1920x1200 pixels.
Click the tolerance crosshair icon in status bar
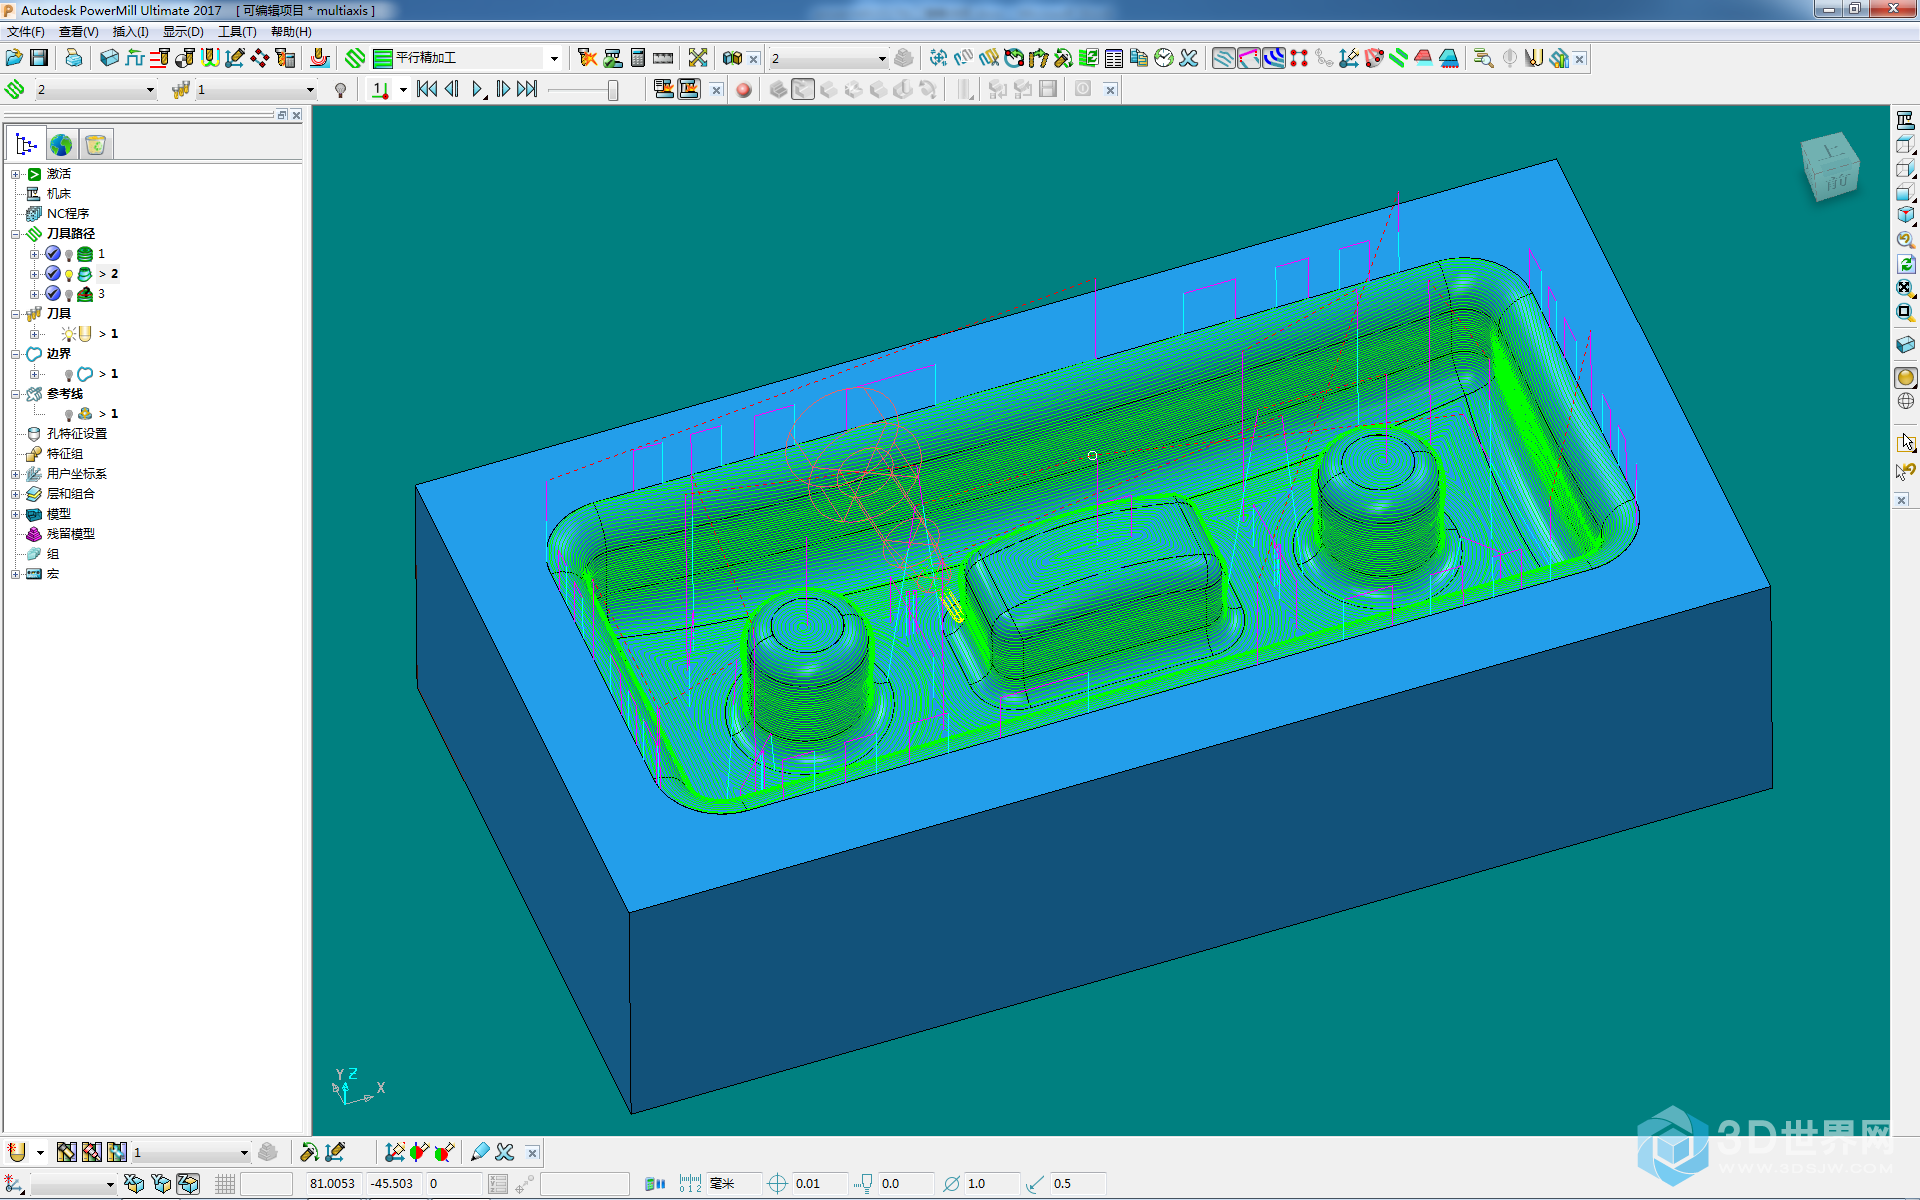(x=777, y=1184)
